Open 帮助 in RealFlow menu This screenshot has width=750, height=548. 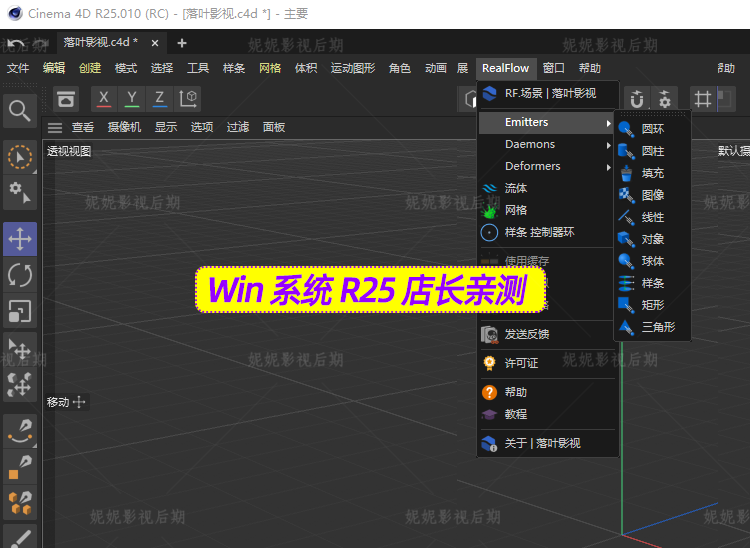pos(546,393)
